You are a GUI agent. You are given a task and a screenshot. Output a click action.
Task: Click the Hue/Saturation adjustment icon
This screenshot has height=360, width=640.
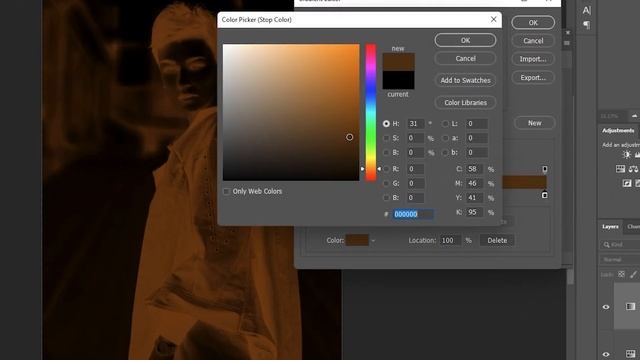(x=620, y=169)
